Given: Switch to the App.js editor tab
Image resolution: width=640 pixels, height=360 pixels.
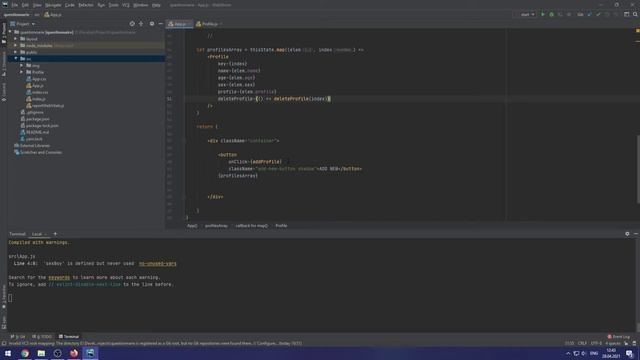Looking at the screenshot, I should [179, 24].
